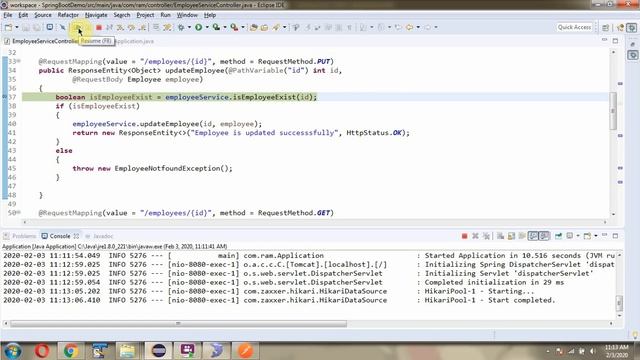This screenshot has height=360, width=640.
Task: Open the Display Selected Console dropdown
Action: coord(578,236)
